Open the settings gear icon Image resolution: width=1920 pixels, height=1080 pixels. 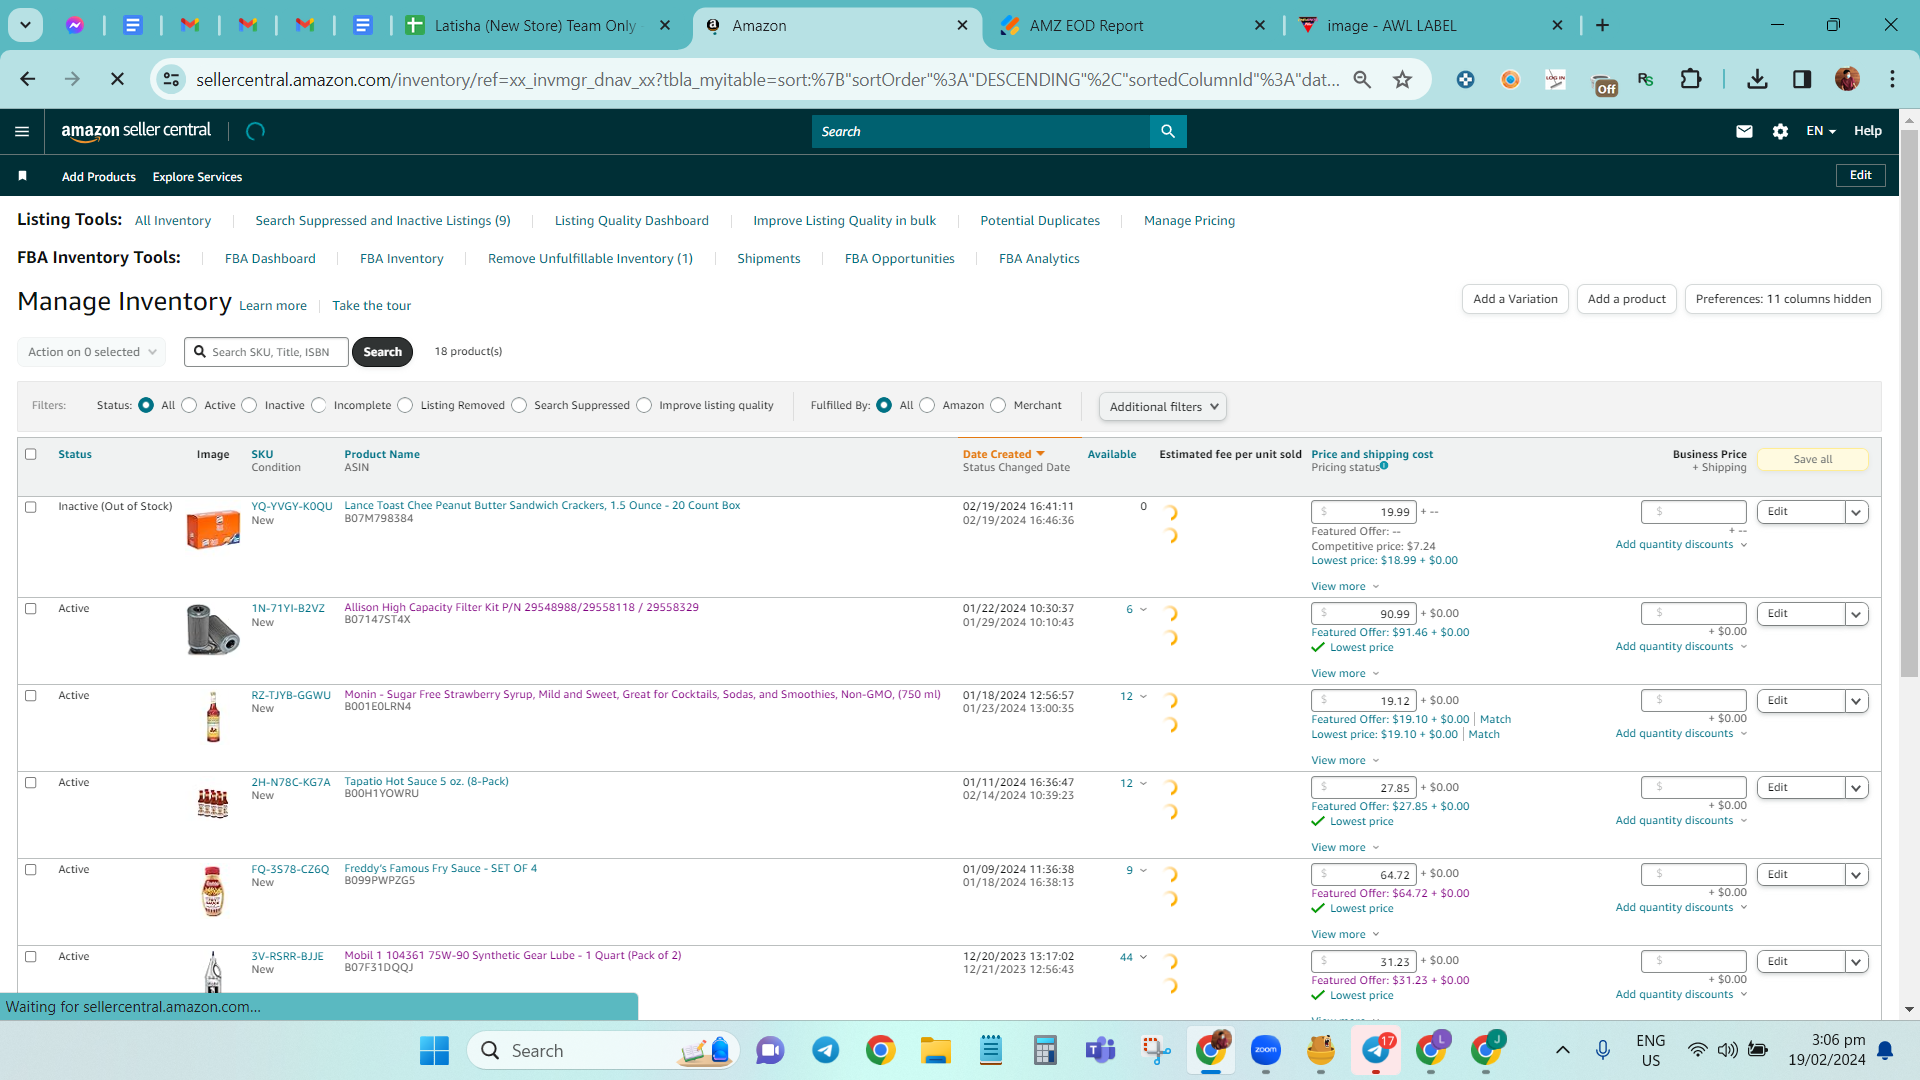tap(1780, 131)
